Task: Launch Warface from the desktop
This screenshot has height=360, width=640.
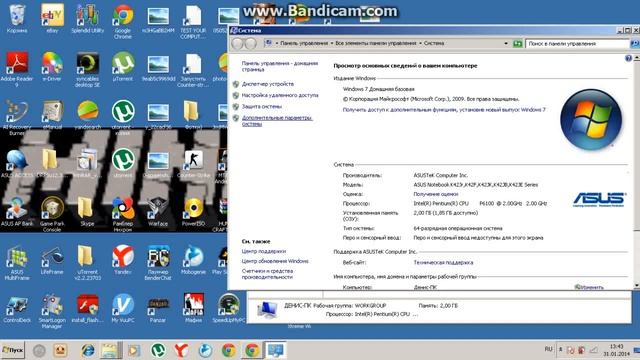Action: pyautogui.click(x=158, y=211)
